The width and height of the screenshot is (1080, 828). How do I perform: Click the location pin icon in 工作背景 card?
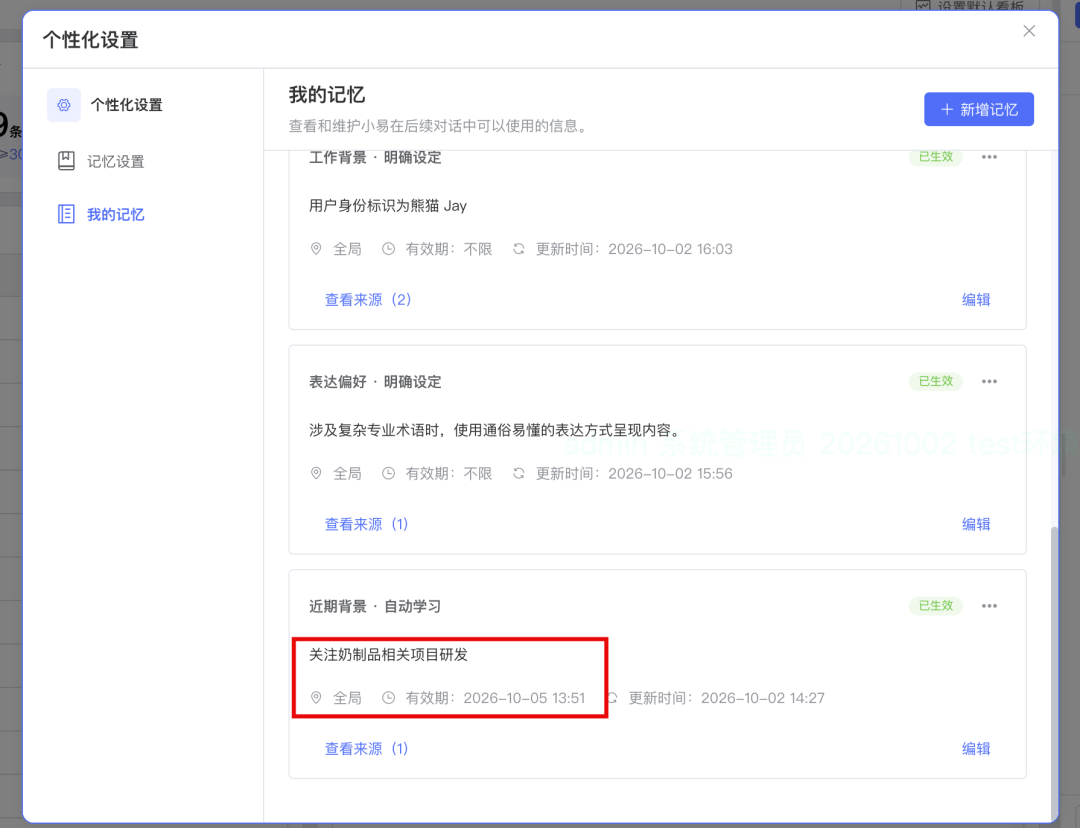[x=316, y=249]
